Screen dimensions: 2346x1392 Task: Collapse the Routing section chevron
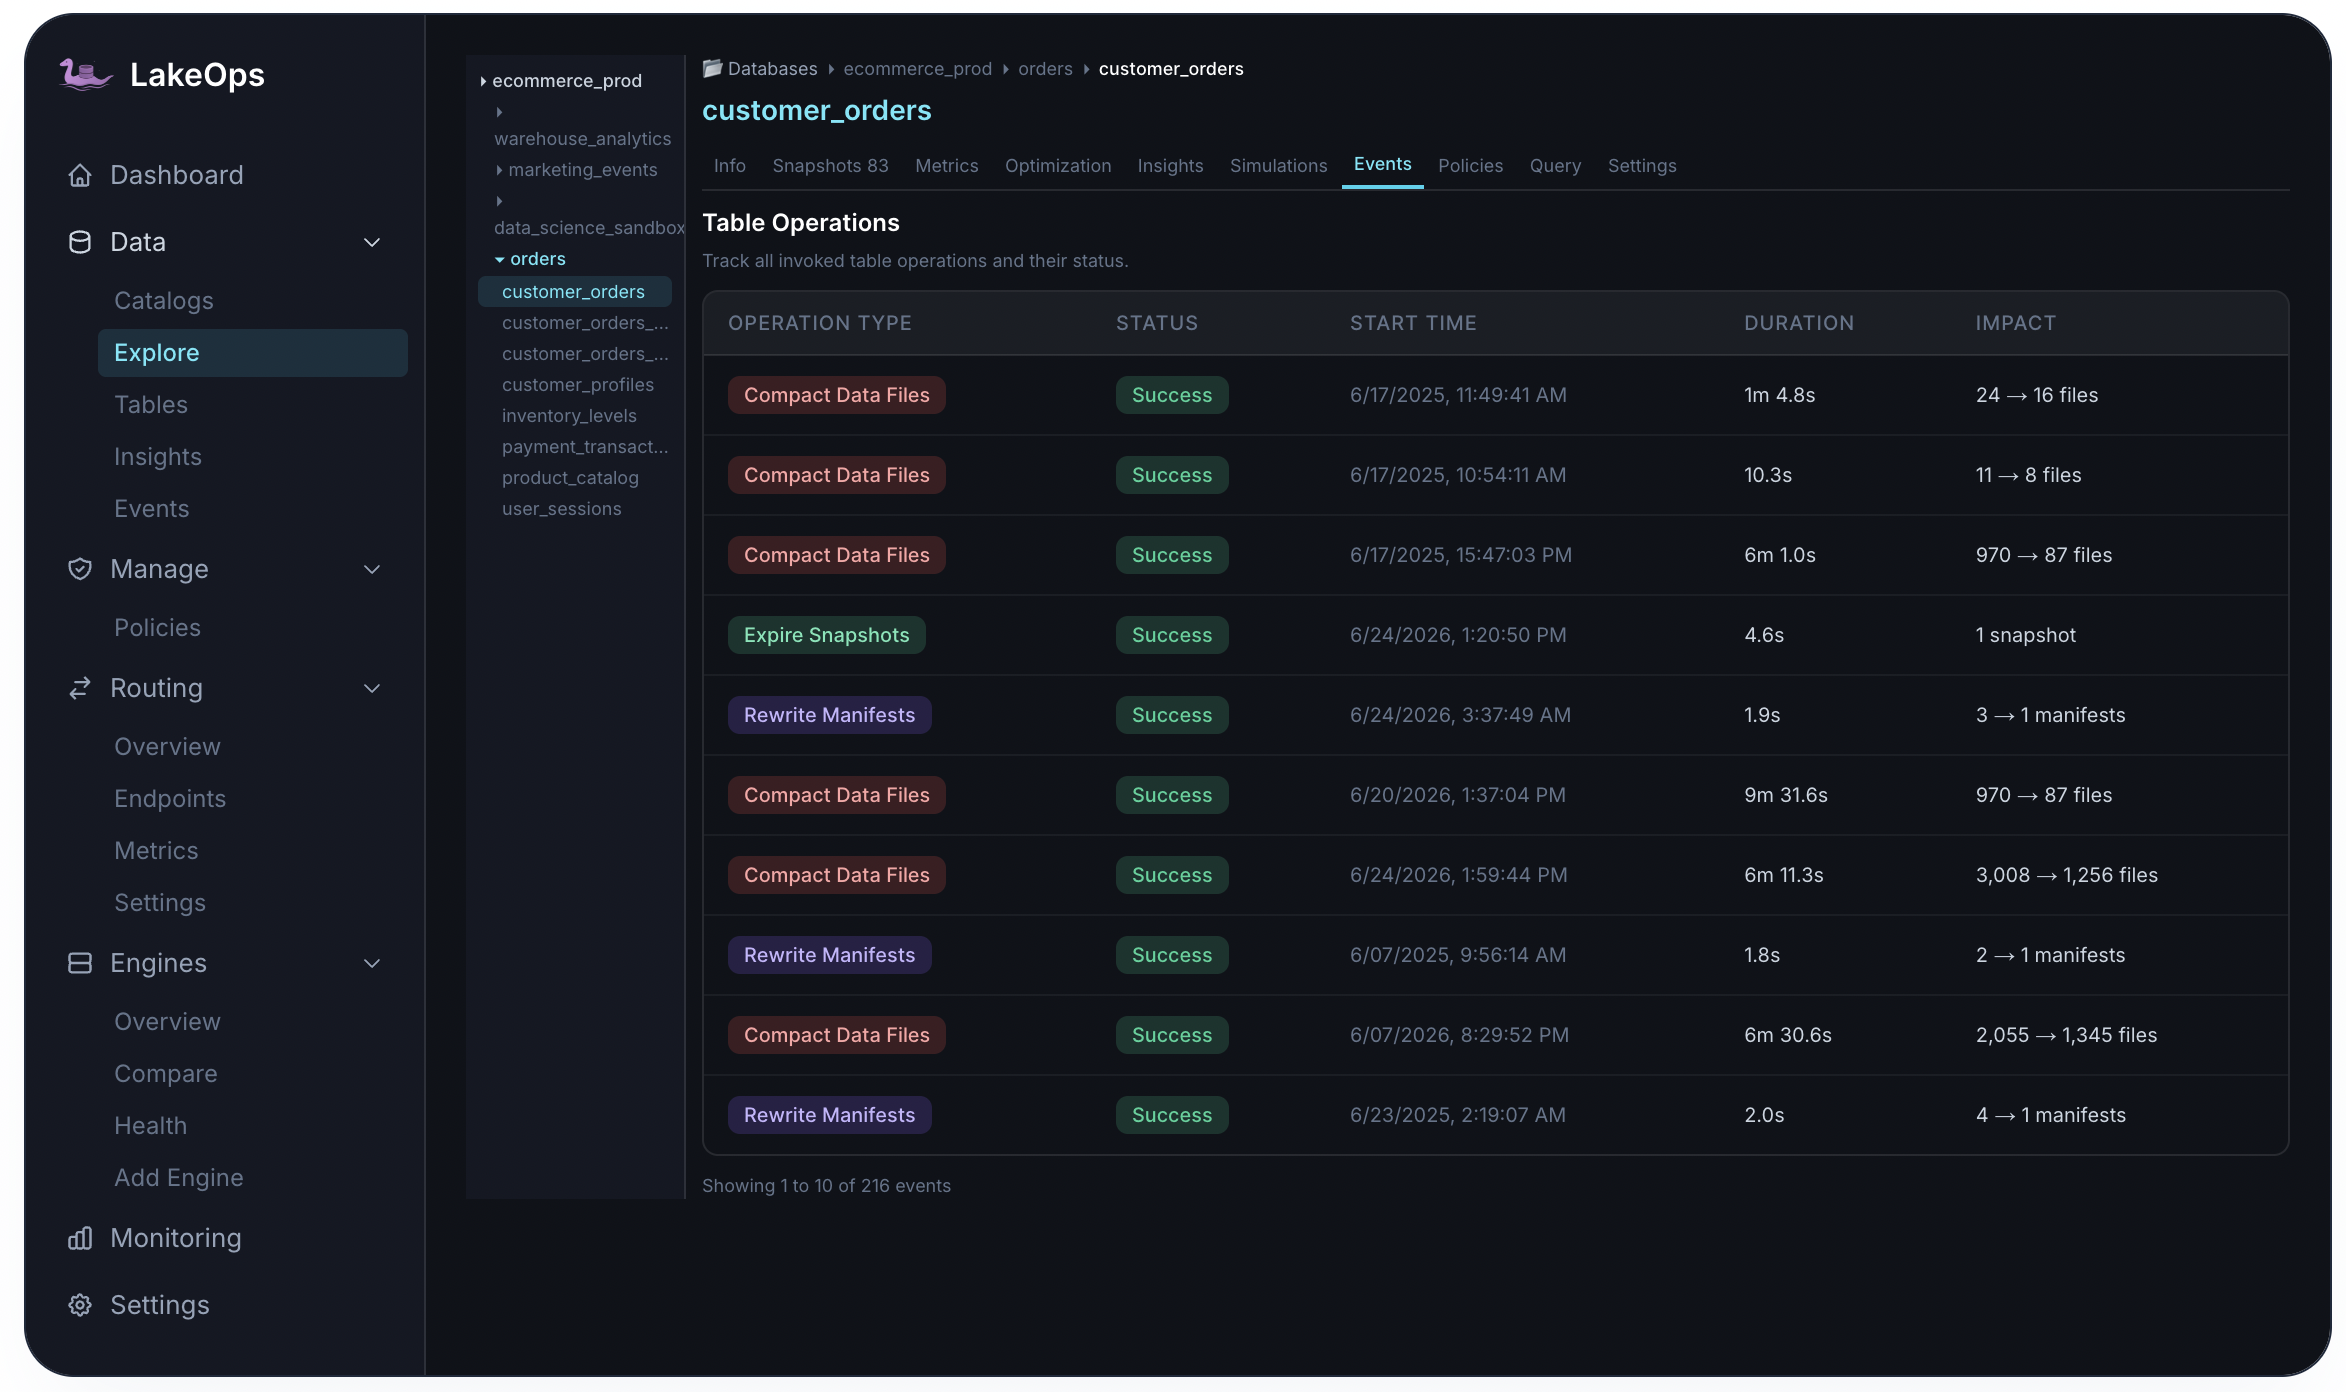pyautogui.click(x=372, y=688)
